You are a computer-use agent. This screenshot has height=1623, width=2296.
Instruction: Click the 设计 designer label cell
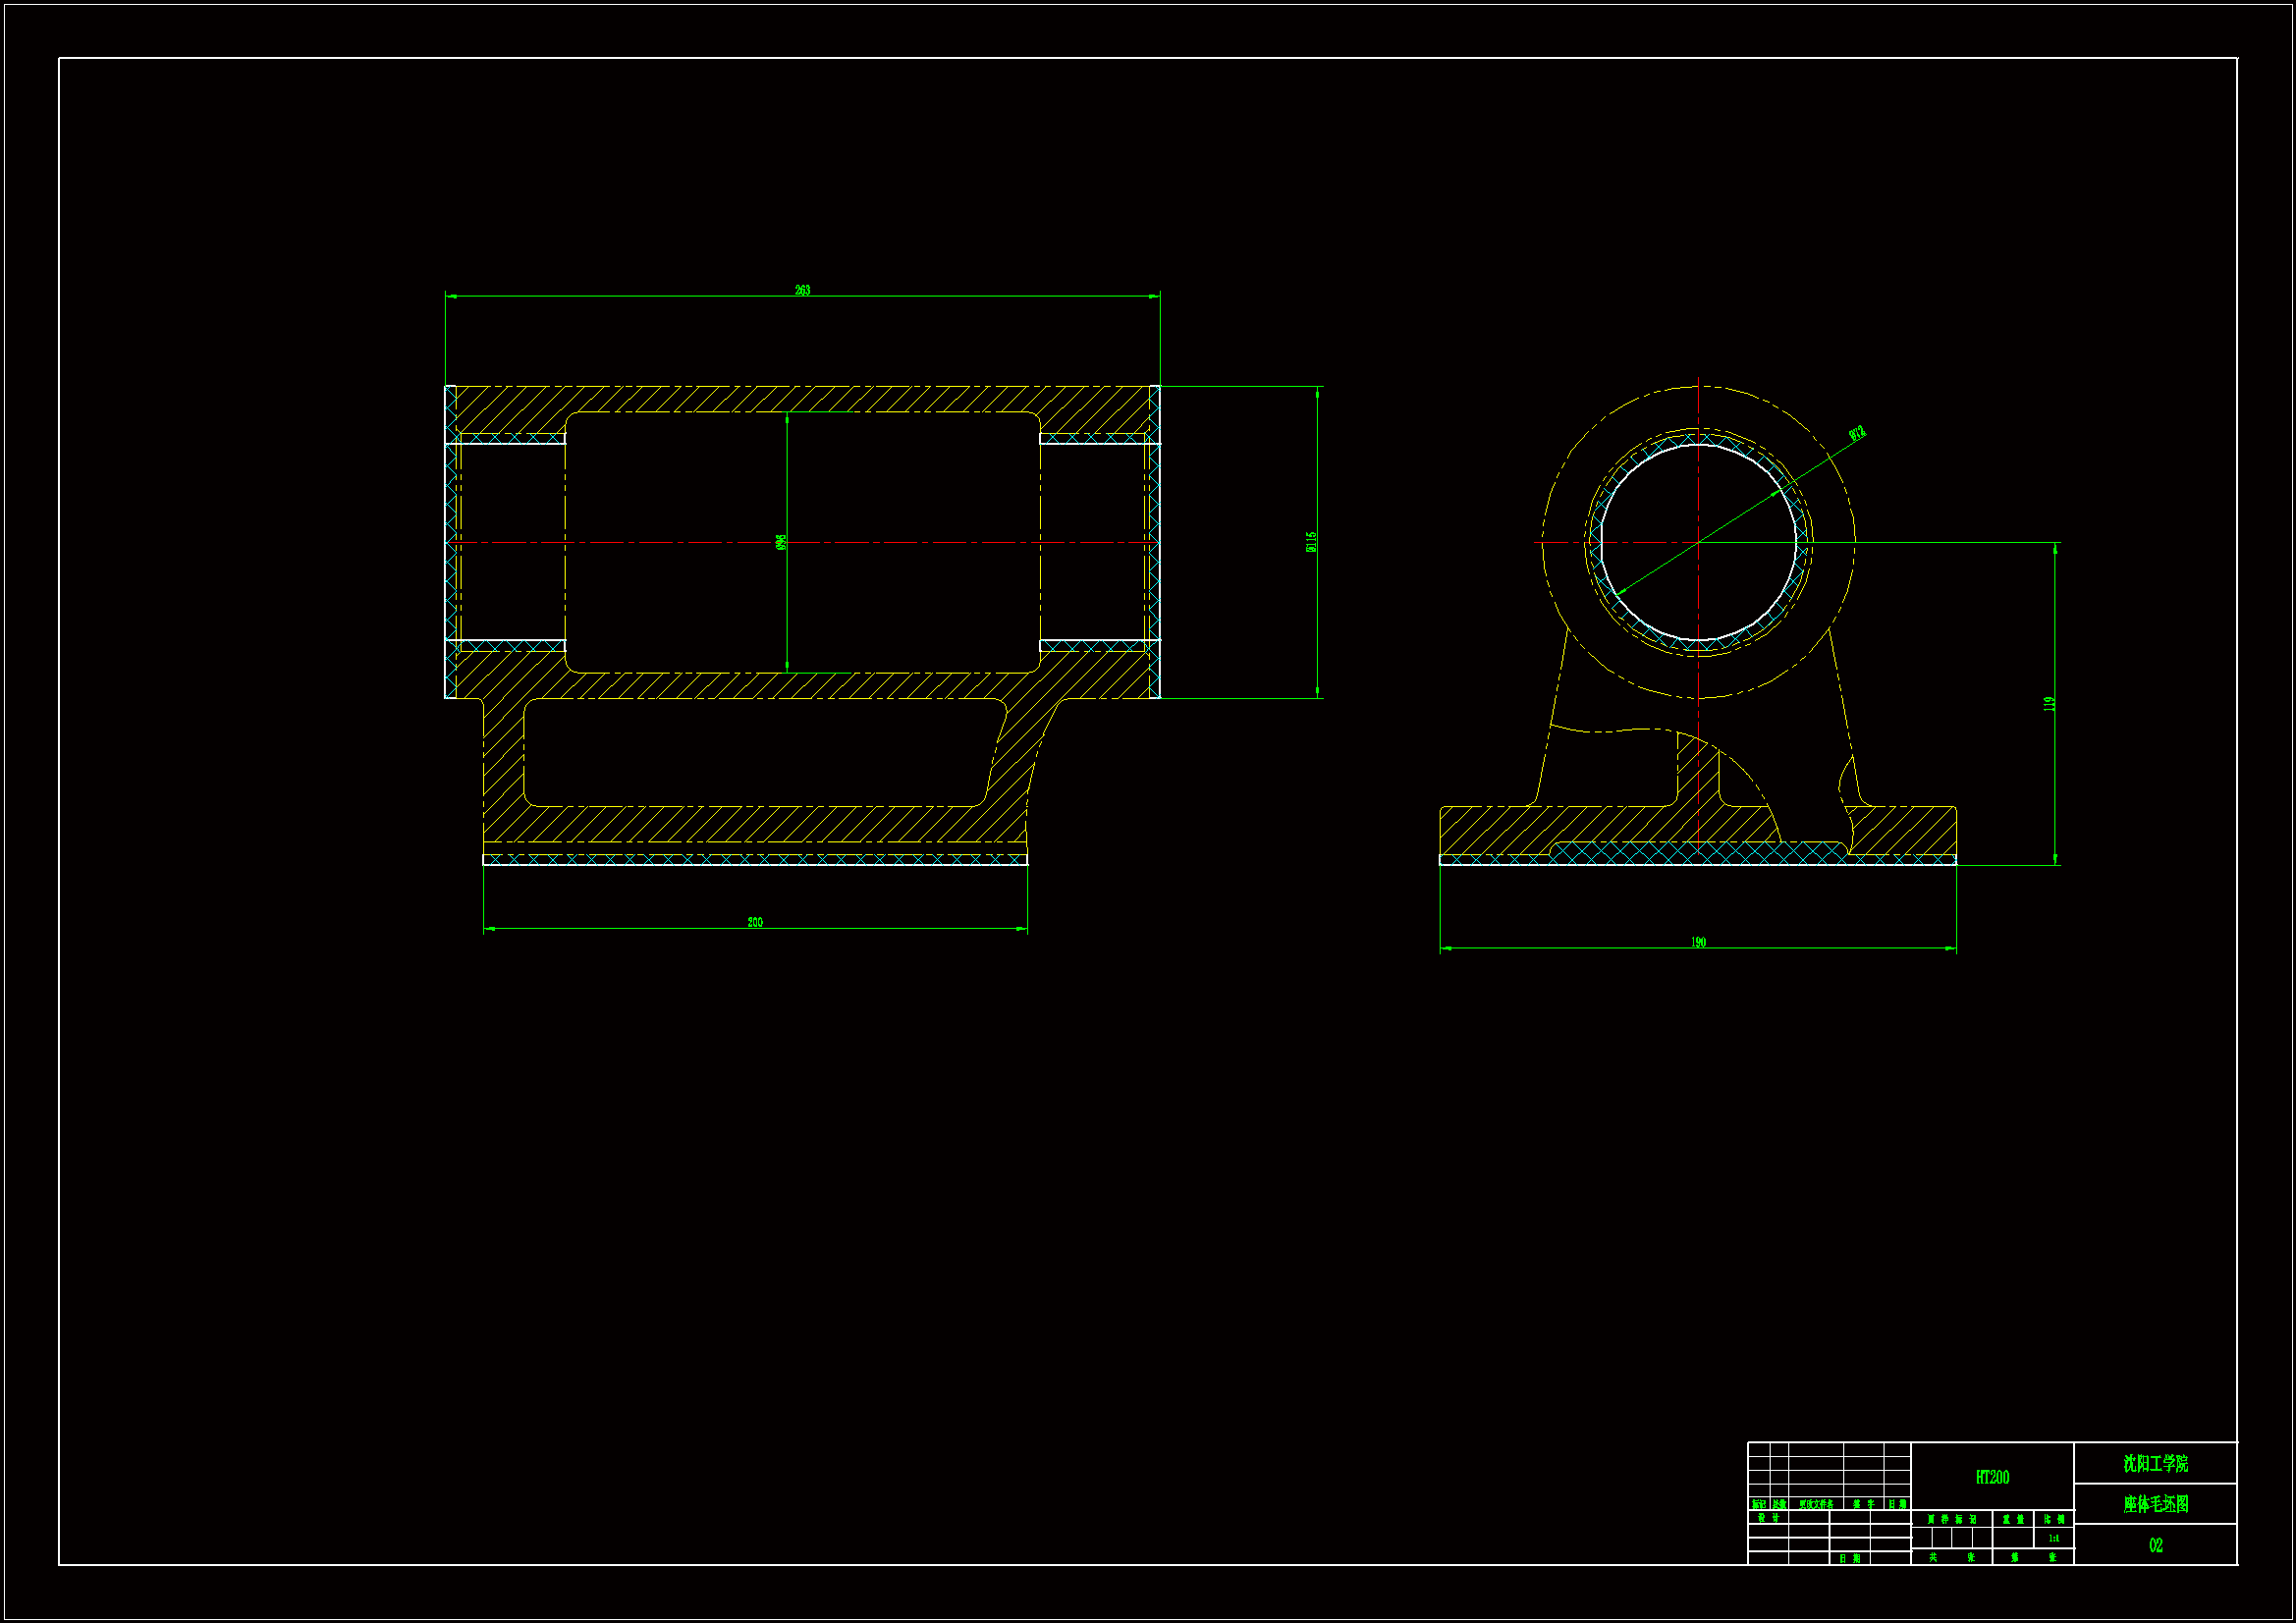[x=1768, y=1518]
